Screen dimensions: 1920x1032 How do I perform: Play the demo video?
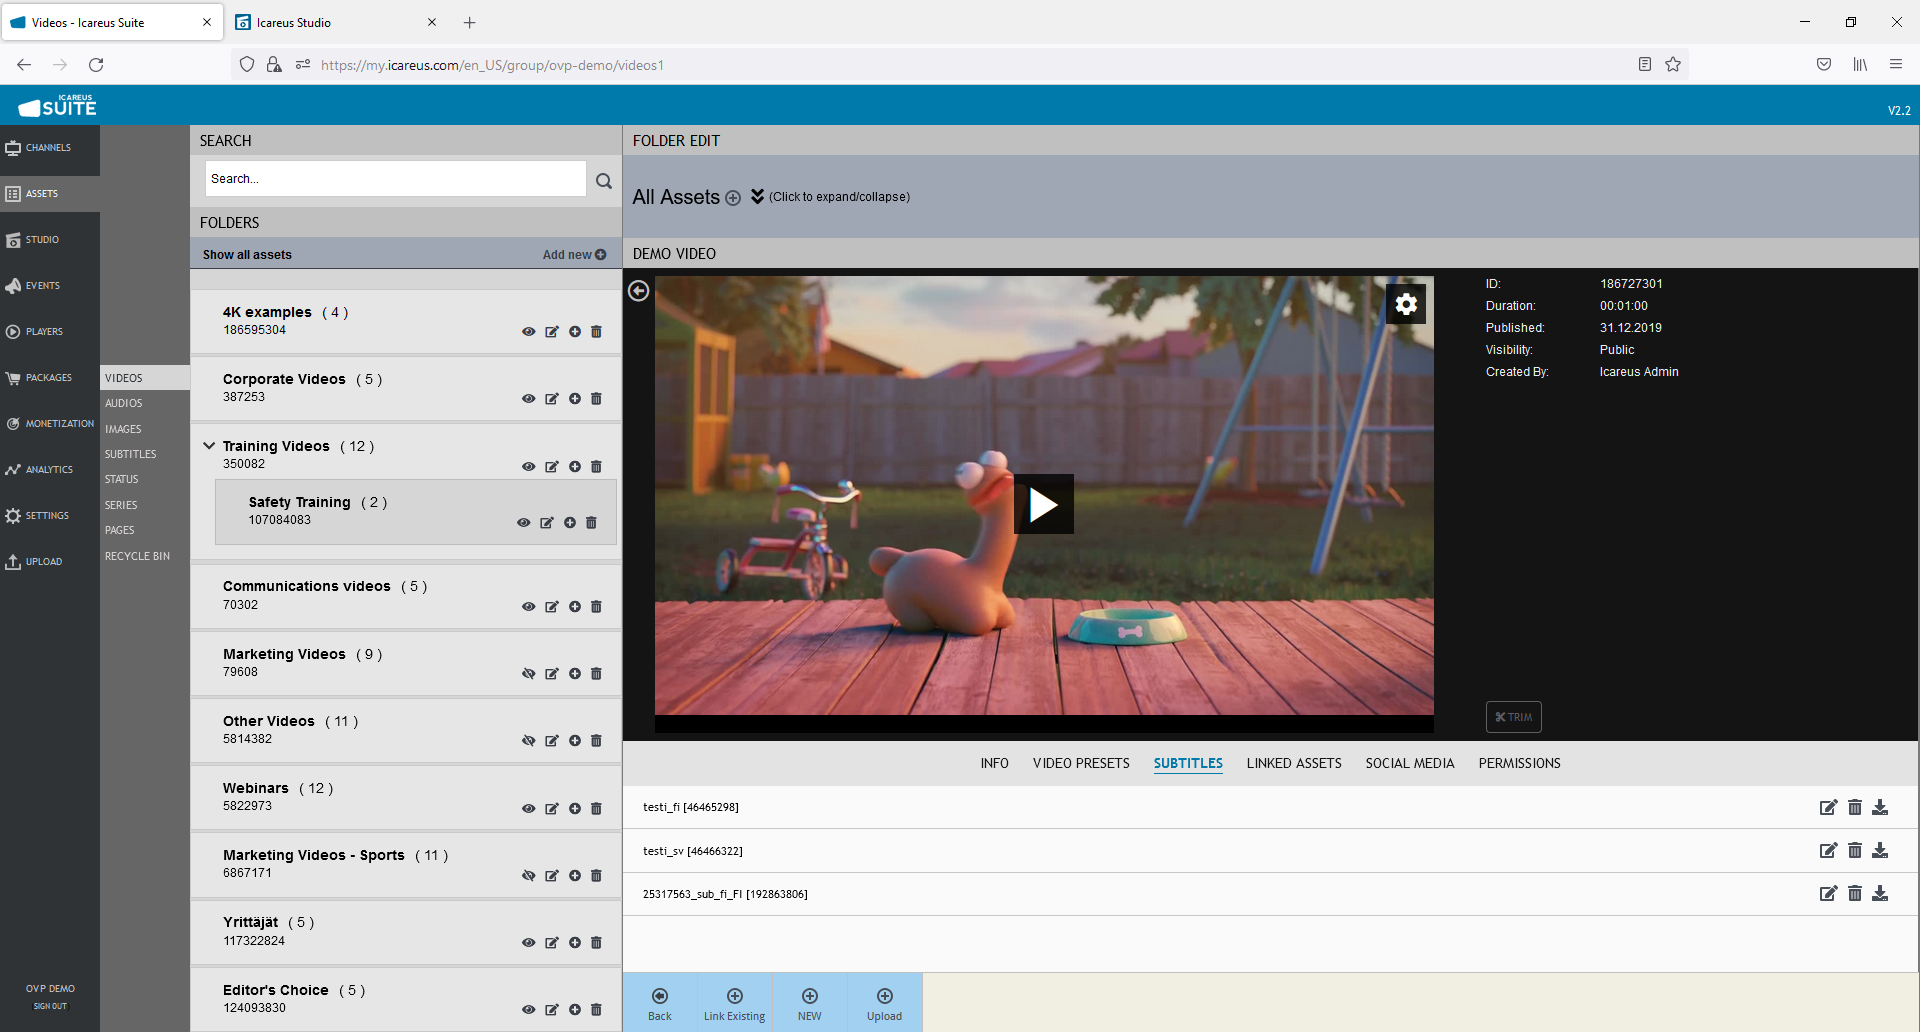(x=1043, y=504)
